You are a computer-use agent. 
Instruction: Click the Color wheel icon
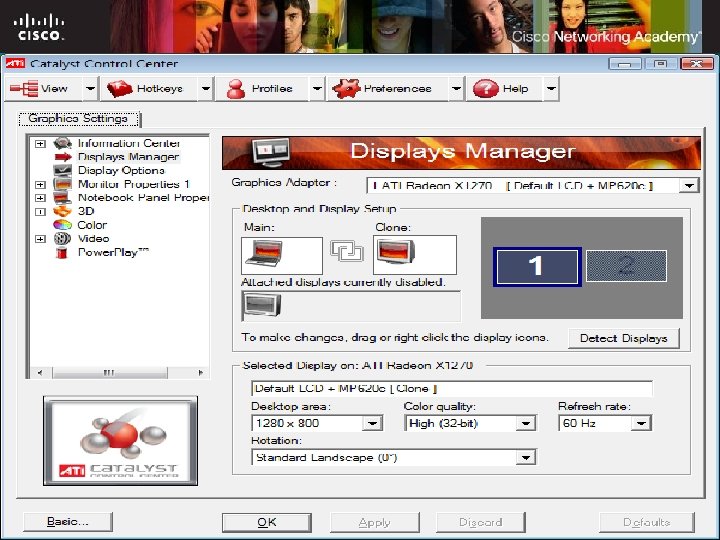[62, 225]
